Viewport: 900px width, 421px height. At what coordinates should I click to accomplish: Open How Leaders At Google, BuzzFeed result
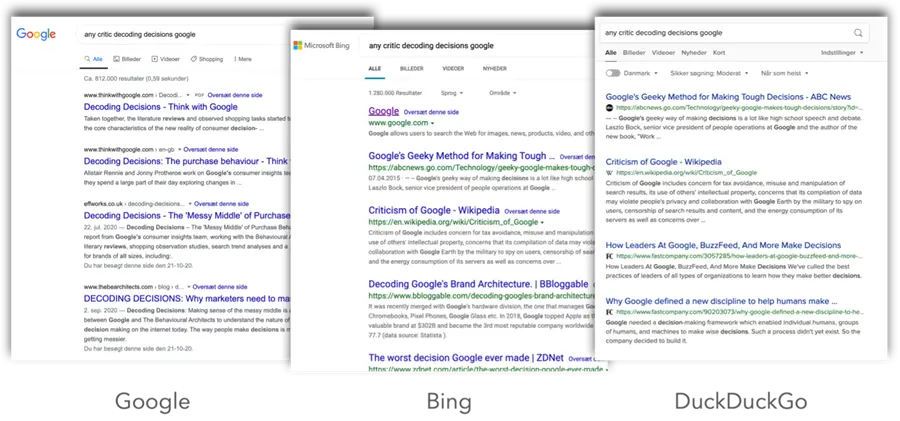pyautogui.click(x=723, y=245)
